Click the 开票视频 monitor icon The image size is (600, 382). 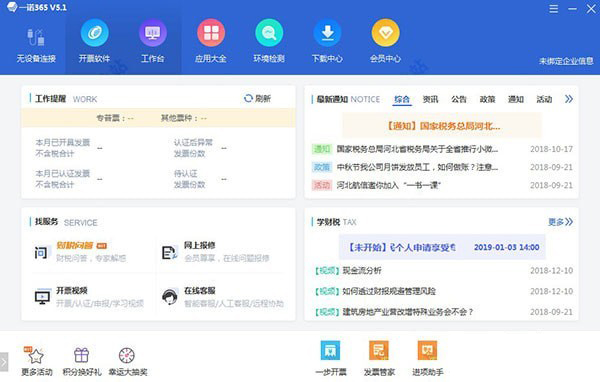pyautogui.click(x=42, y=297)
